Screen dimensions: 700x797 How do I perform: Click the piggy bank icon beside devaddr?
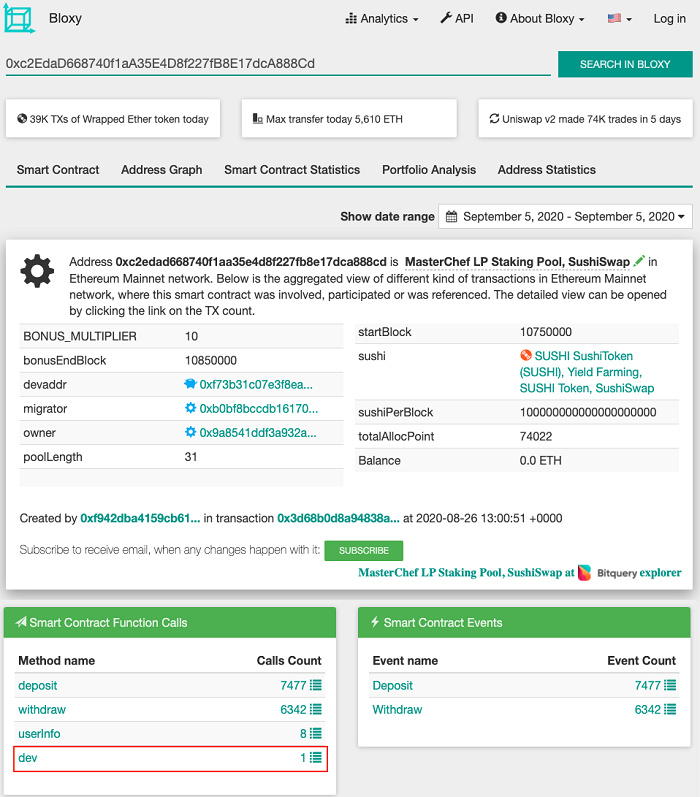190,384
